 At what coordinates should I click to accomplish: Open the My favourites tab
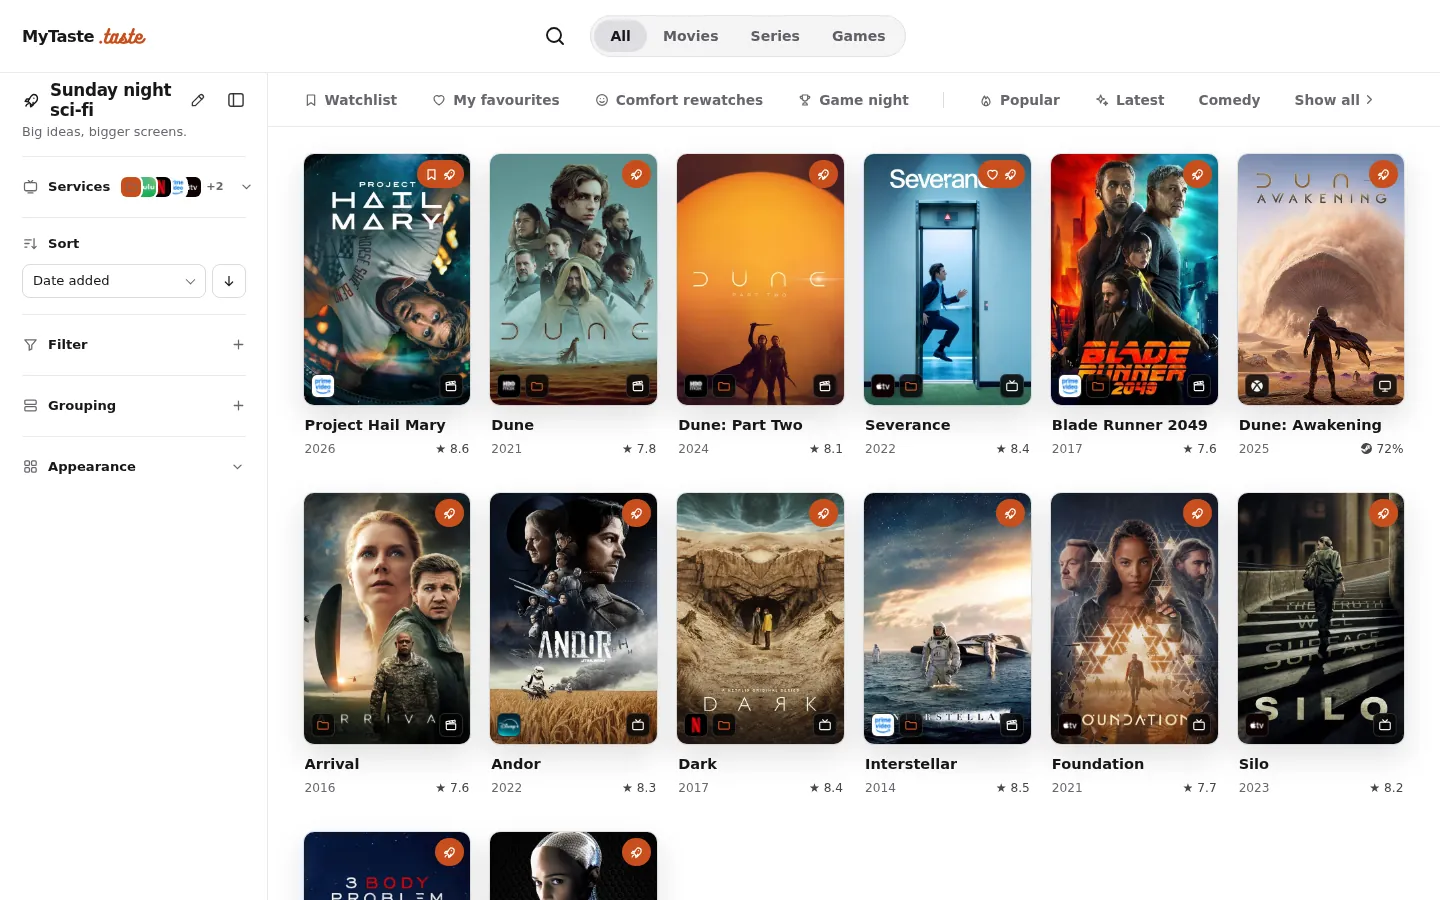click(496, 100)
